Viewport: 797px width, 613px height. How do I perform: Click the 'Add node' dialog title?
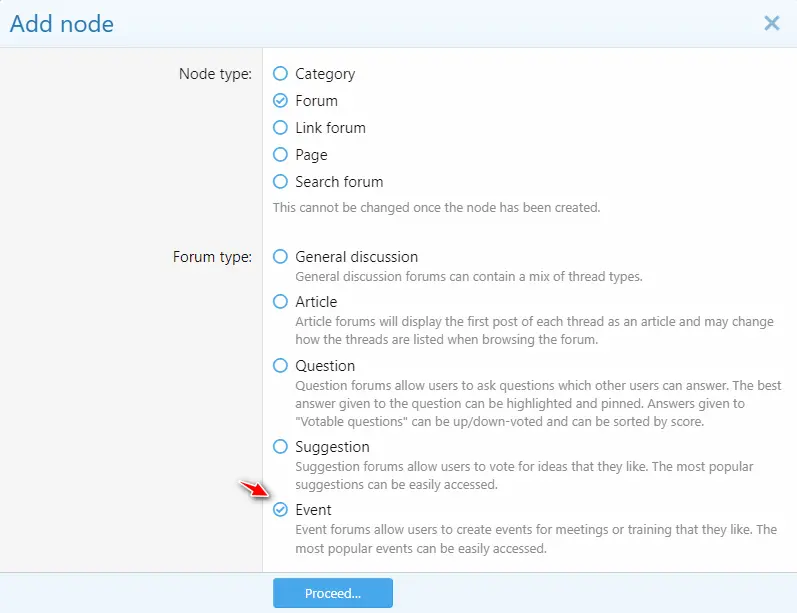coord(62,24)
